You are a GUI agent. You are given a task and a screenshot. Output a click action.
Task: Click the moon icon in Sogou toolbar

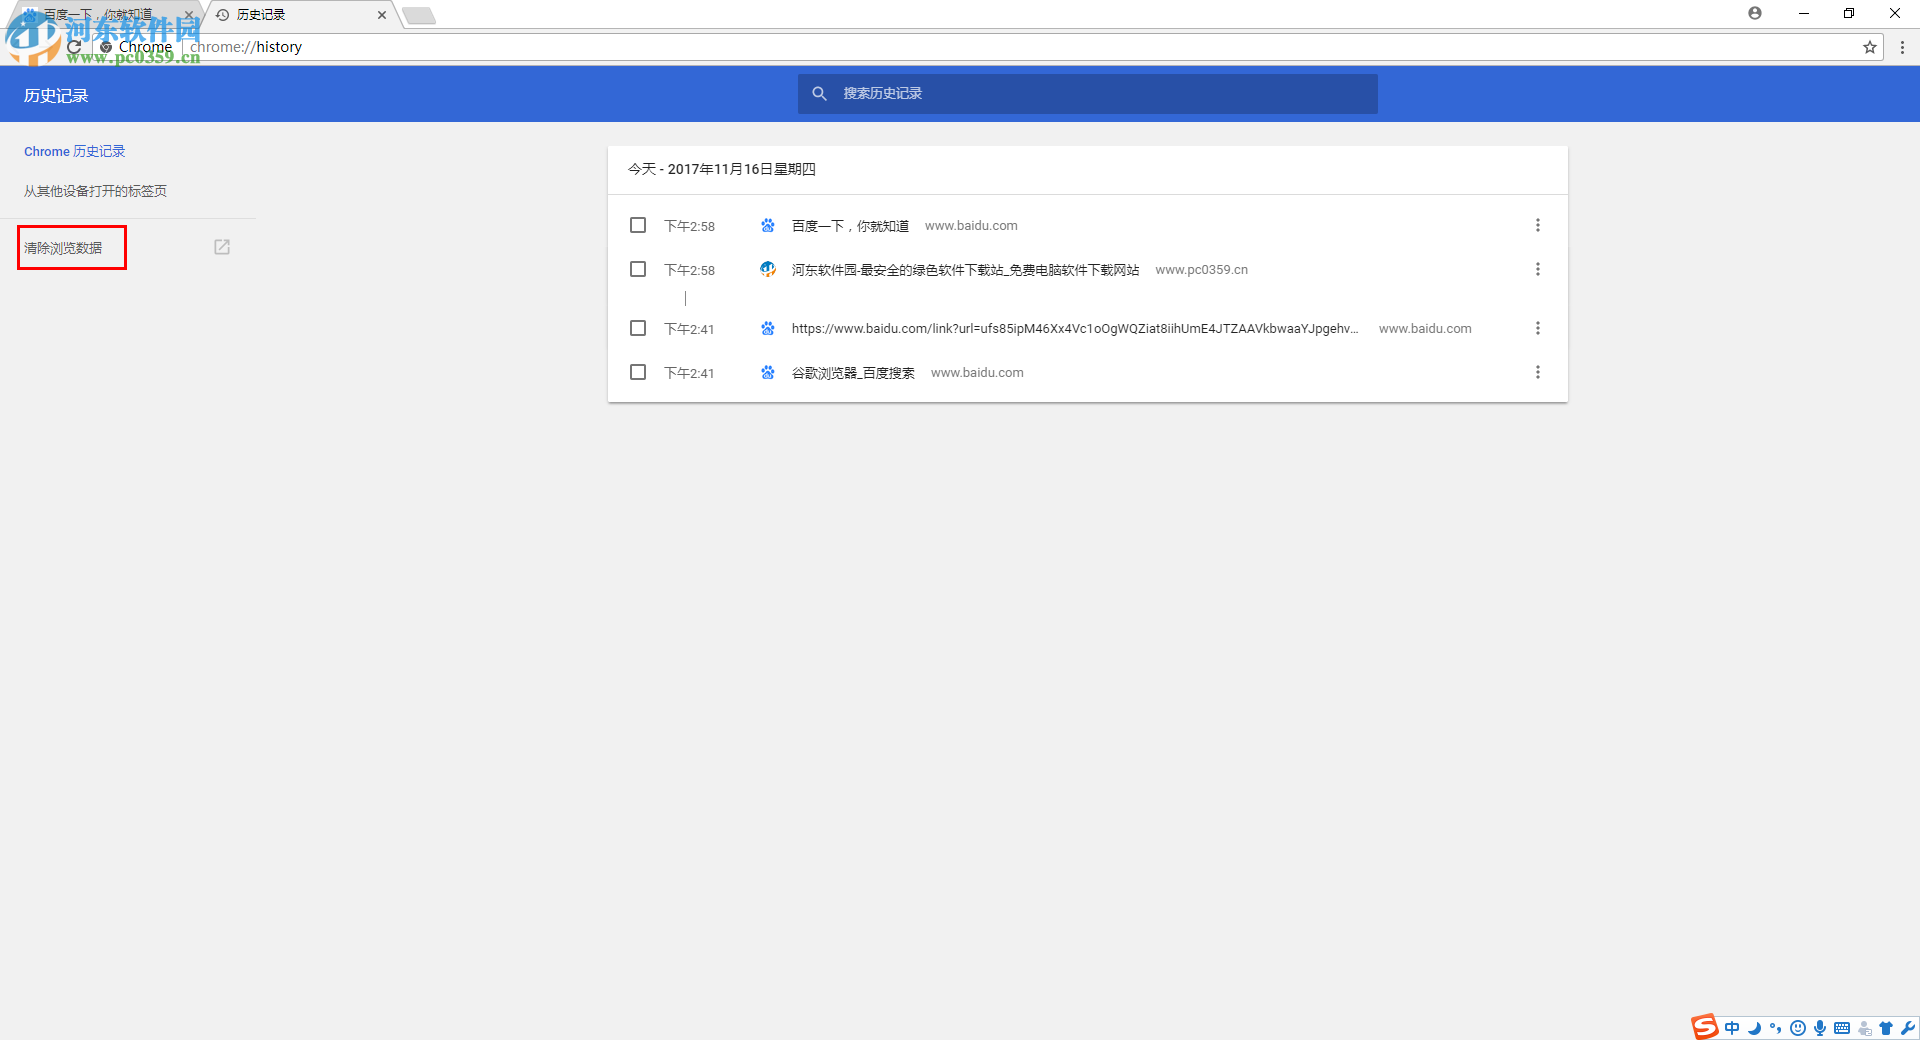(x=1754, y=1028)
